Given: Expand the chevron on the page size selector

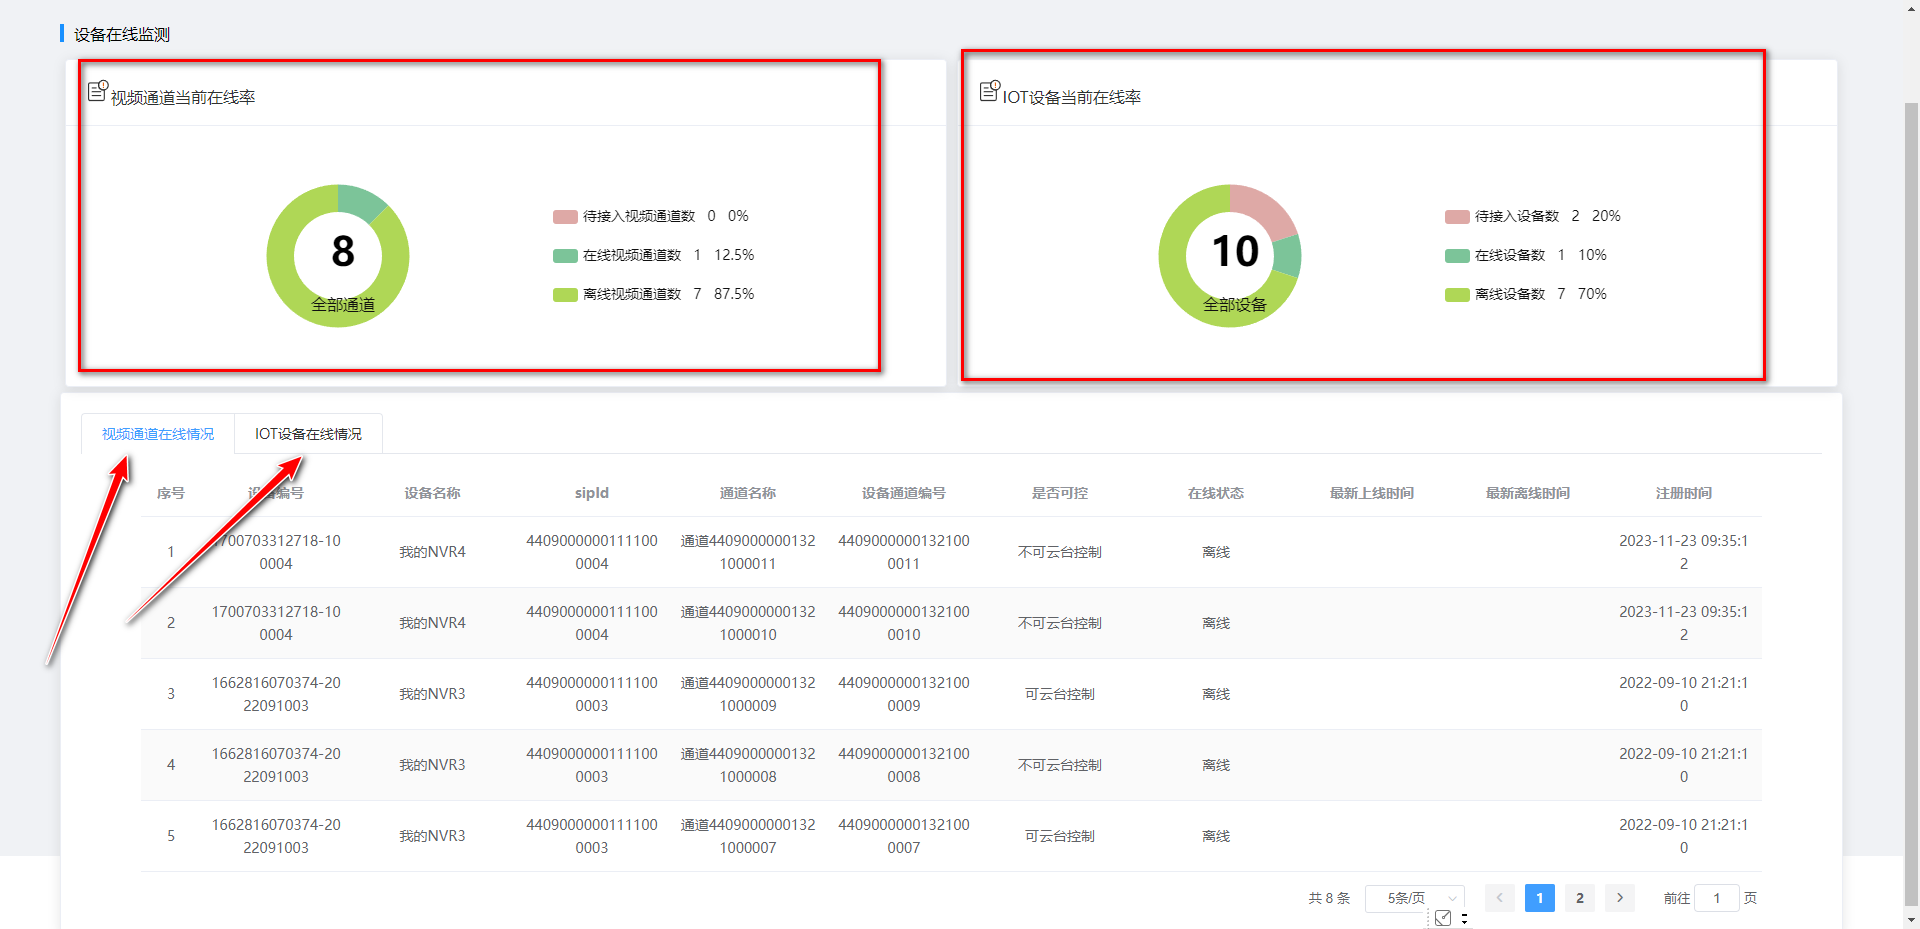Looking at the screenshot, I should point(1452,898).
